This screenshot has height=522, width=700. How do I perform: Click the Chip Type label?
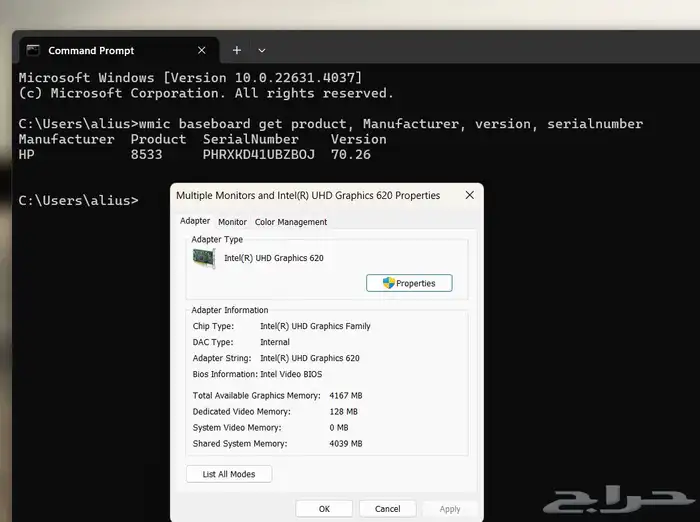(x=213, y=326)
